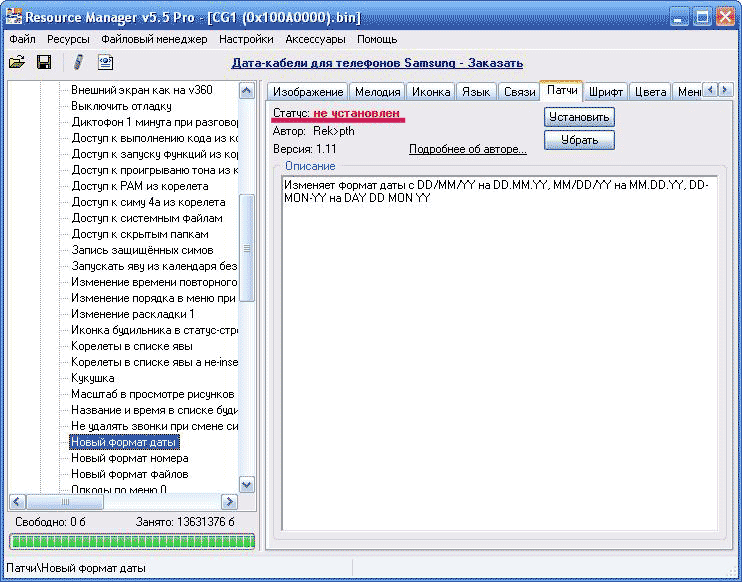Select Изменение раскладки 1 patch
The height and width of the screenshot is (582, 742).
tap(132, 314)
